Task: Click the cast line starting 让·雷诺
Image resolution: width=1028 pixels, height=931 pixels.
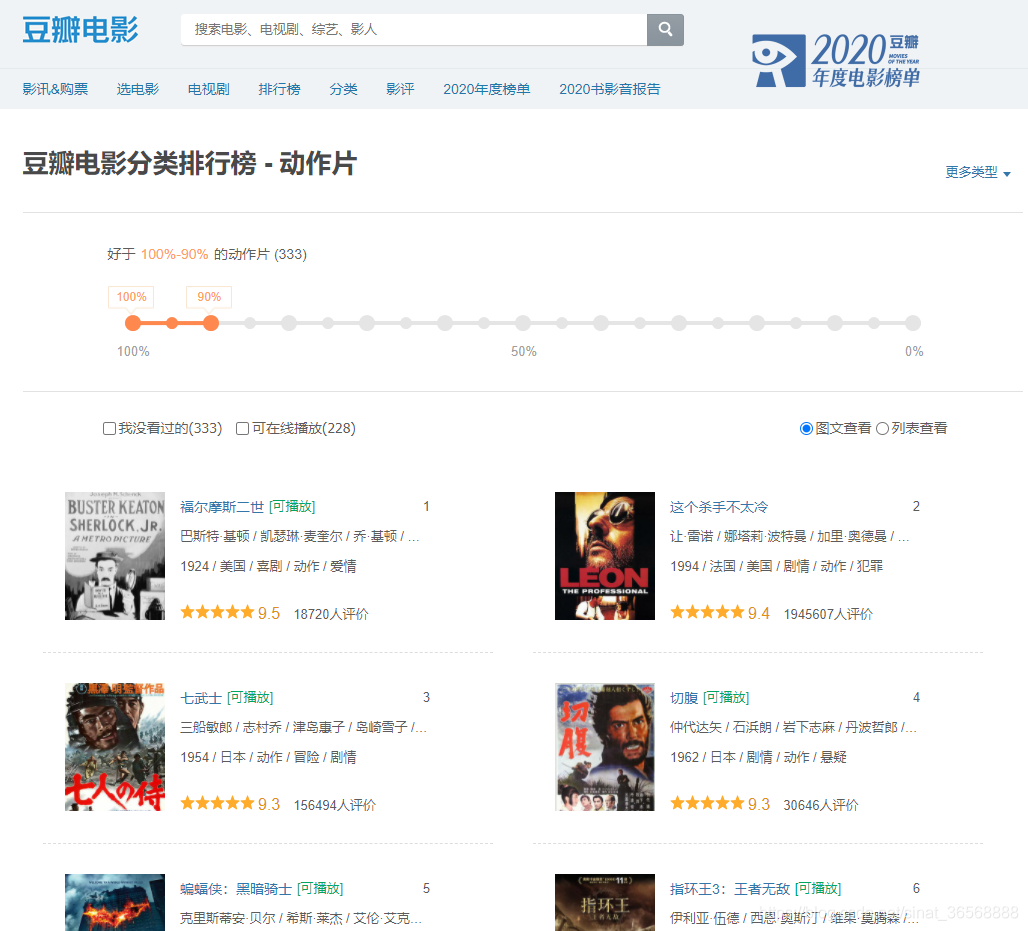Action: point(789,536)
